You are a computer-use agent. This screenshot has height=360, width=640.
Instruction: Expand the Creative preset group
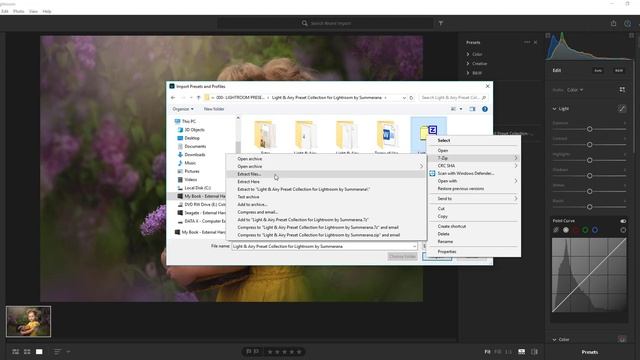tap(468, 63)
